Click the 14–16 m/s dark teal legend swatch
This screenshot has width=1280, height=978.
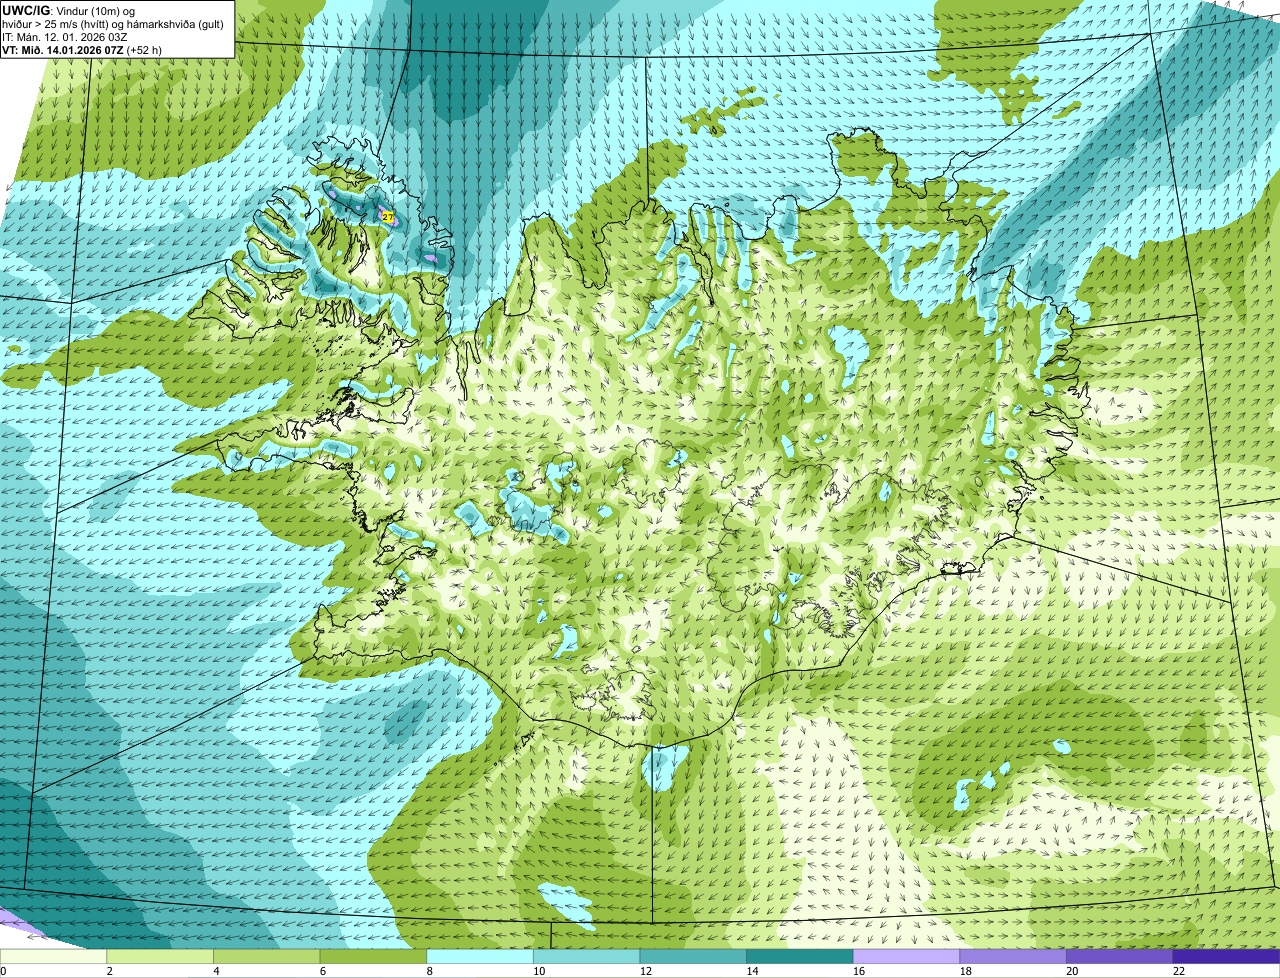[x=800, y=956]
